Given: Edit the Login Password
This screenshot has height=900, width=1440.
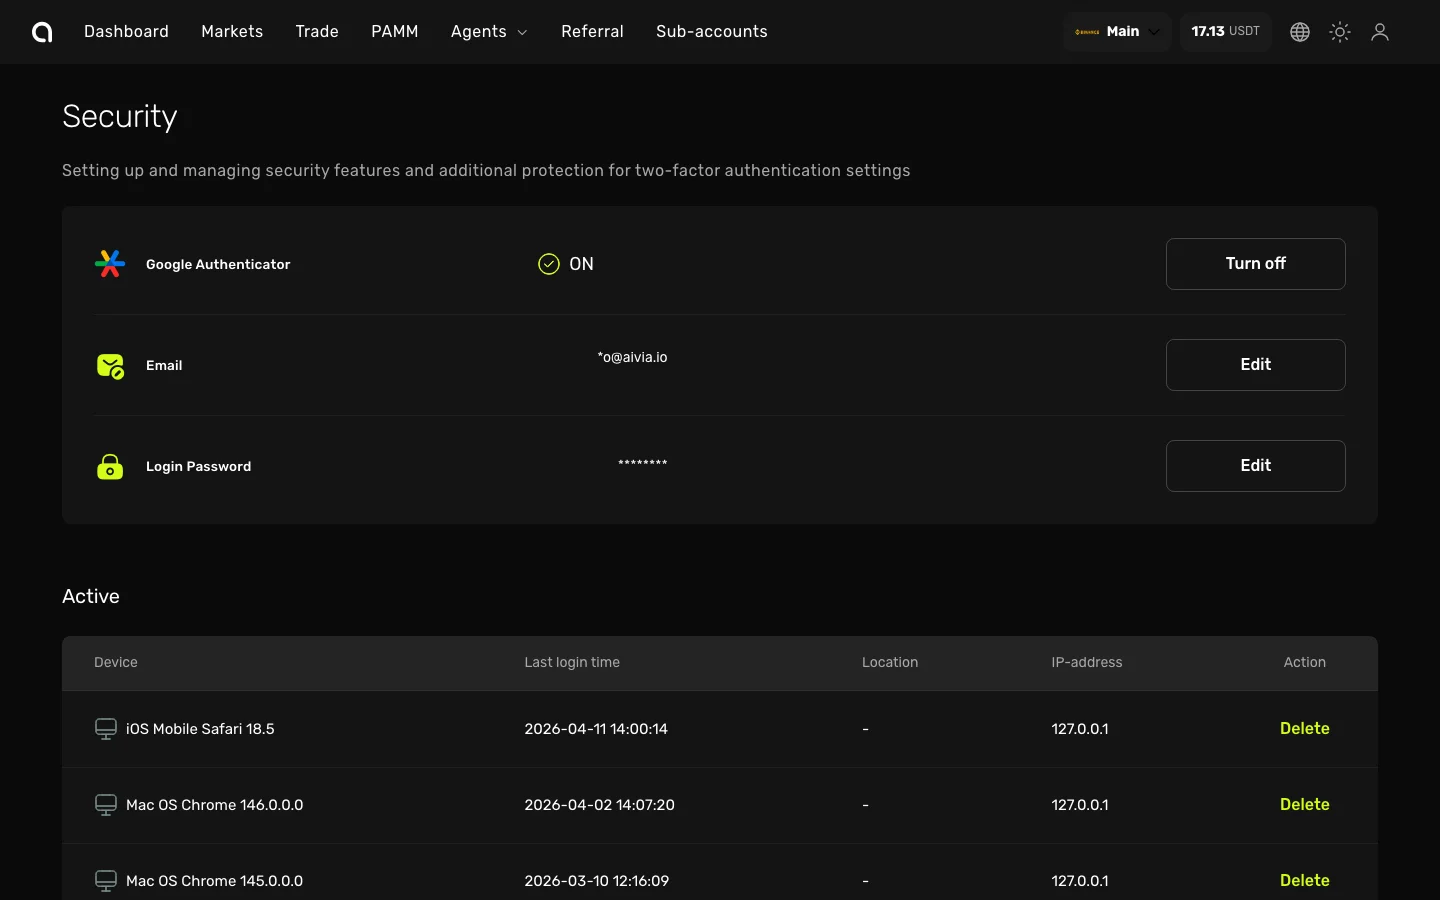Looking at the screenshot, I should pyautogui.click(x=1255, y=466).
